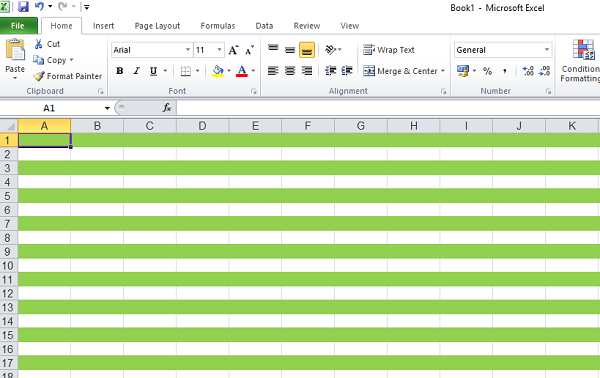Open Clipboard dialog launcher

coord(101,91)
